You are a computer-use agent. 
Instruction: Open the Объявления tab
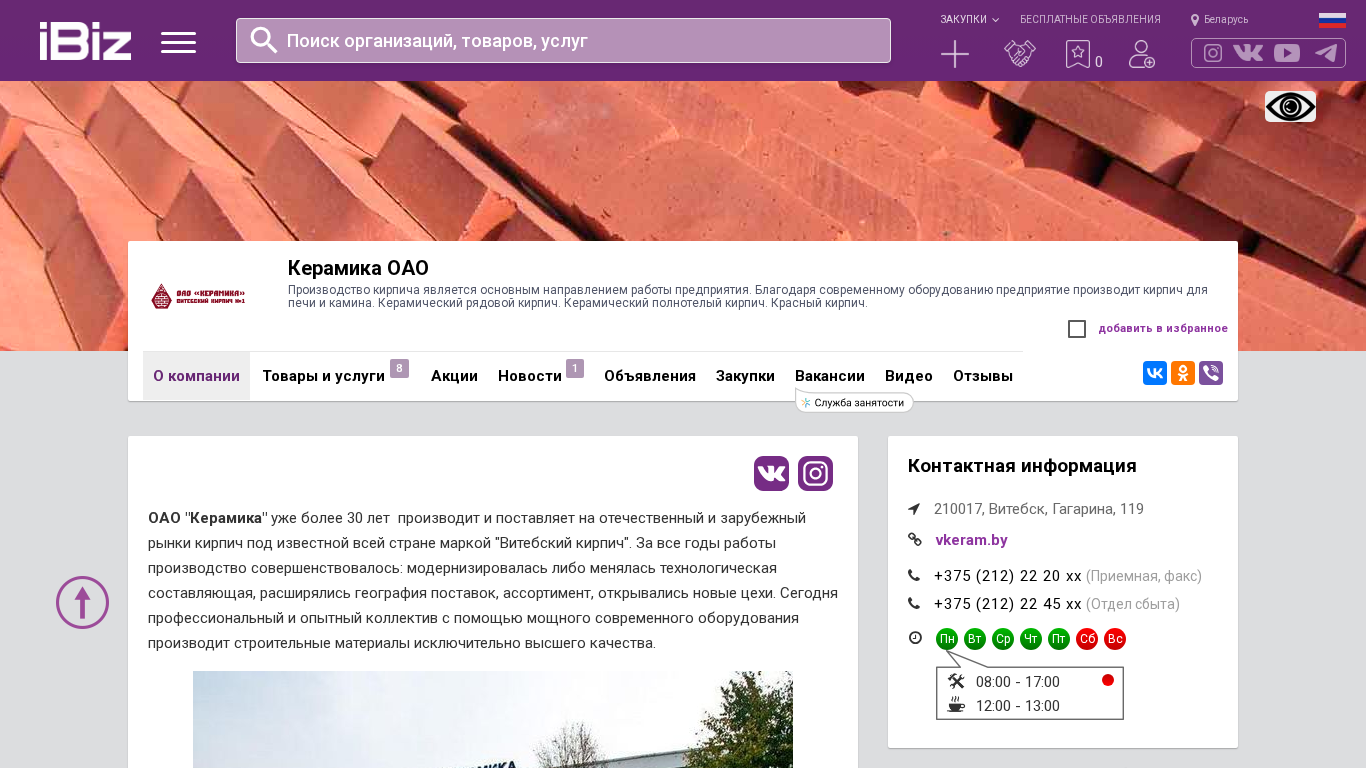tap(650, 376)
